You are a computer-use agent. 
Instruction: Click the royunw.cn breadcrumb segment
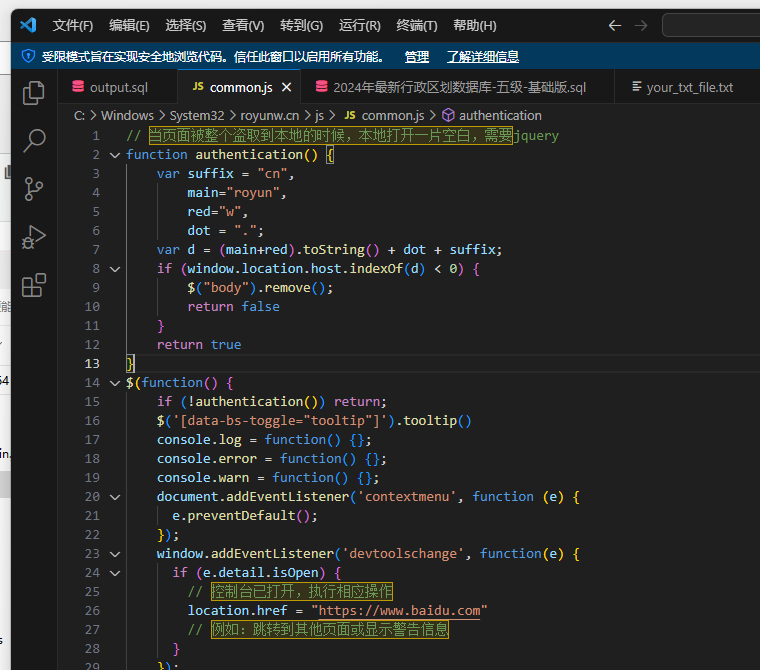269,115
